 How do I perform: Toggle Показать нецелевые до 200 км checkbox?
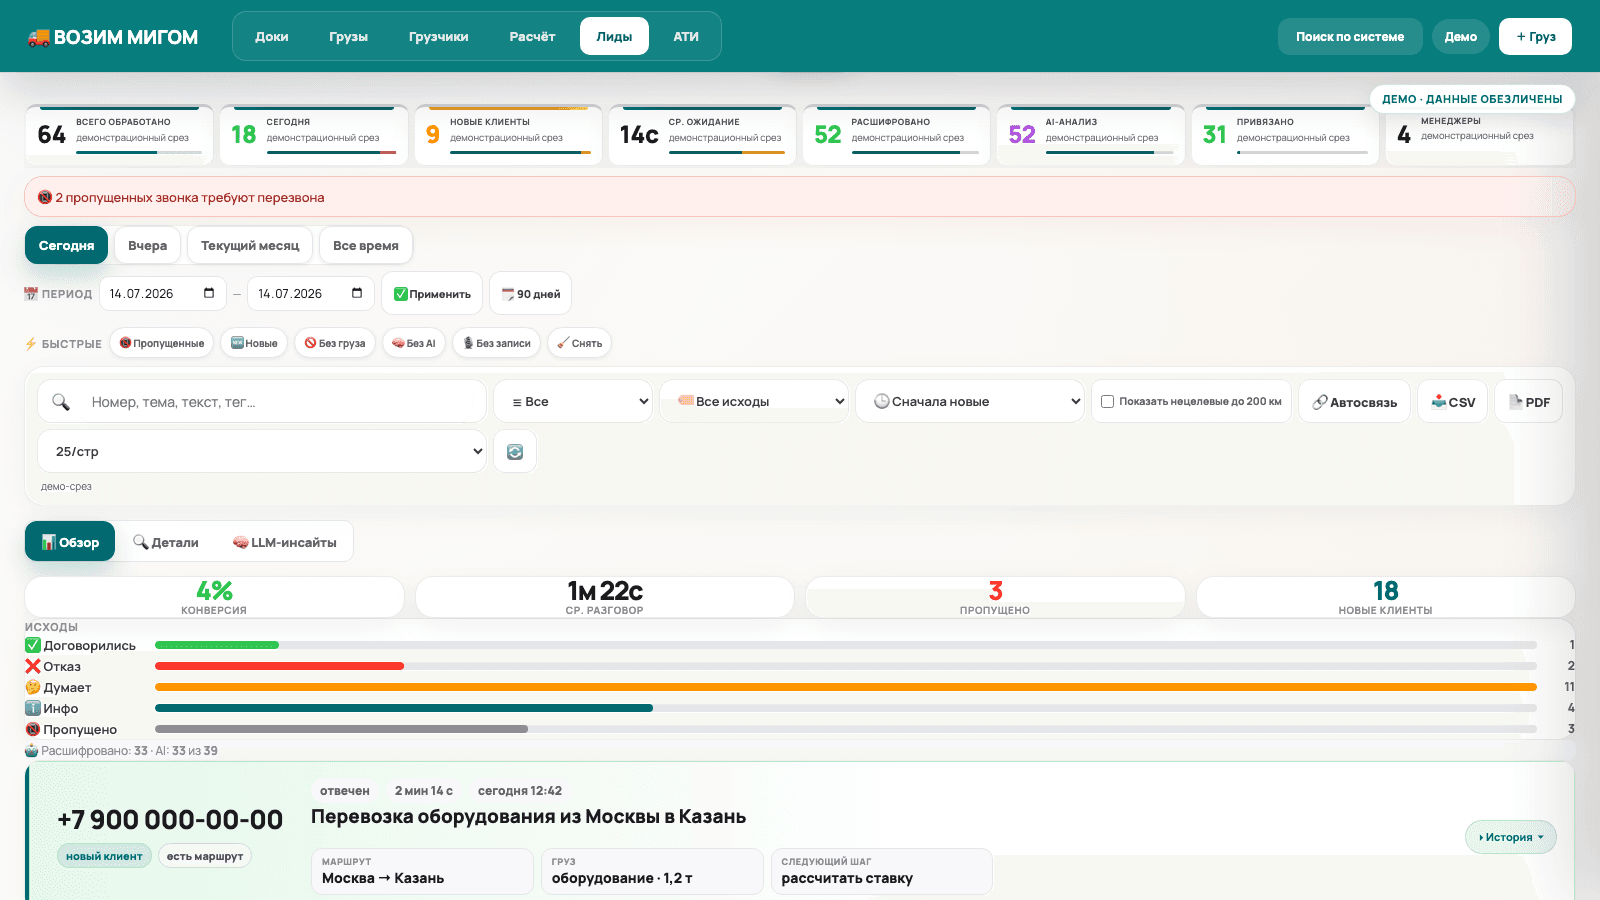pos(1107,402)
